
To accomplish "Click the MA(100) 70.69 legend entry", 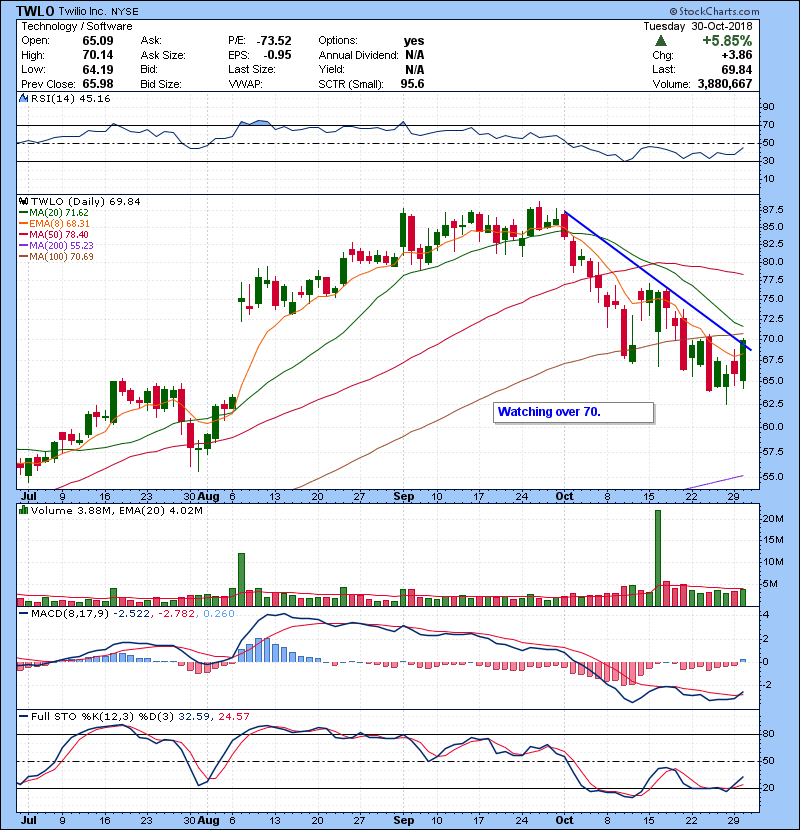I will pyautogui.click(x=56, y=257).
